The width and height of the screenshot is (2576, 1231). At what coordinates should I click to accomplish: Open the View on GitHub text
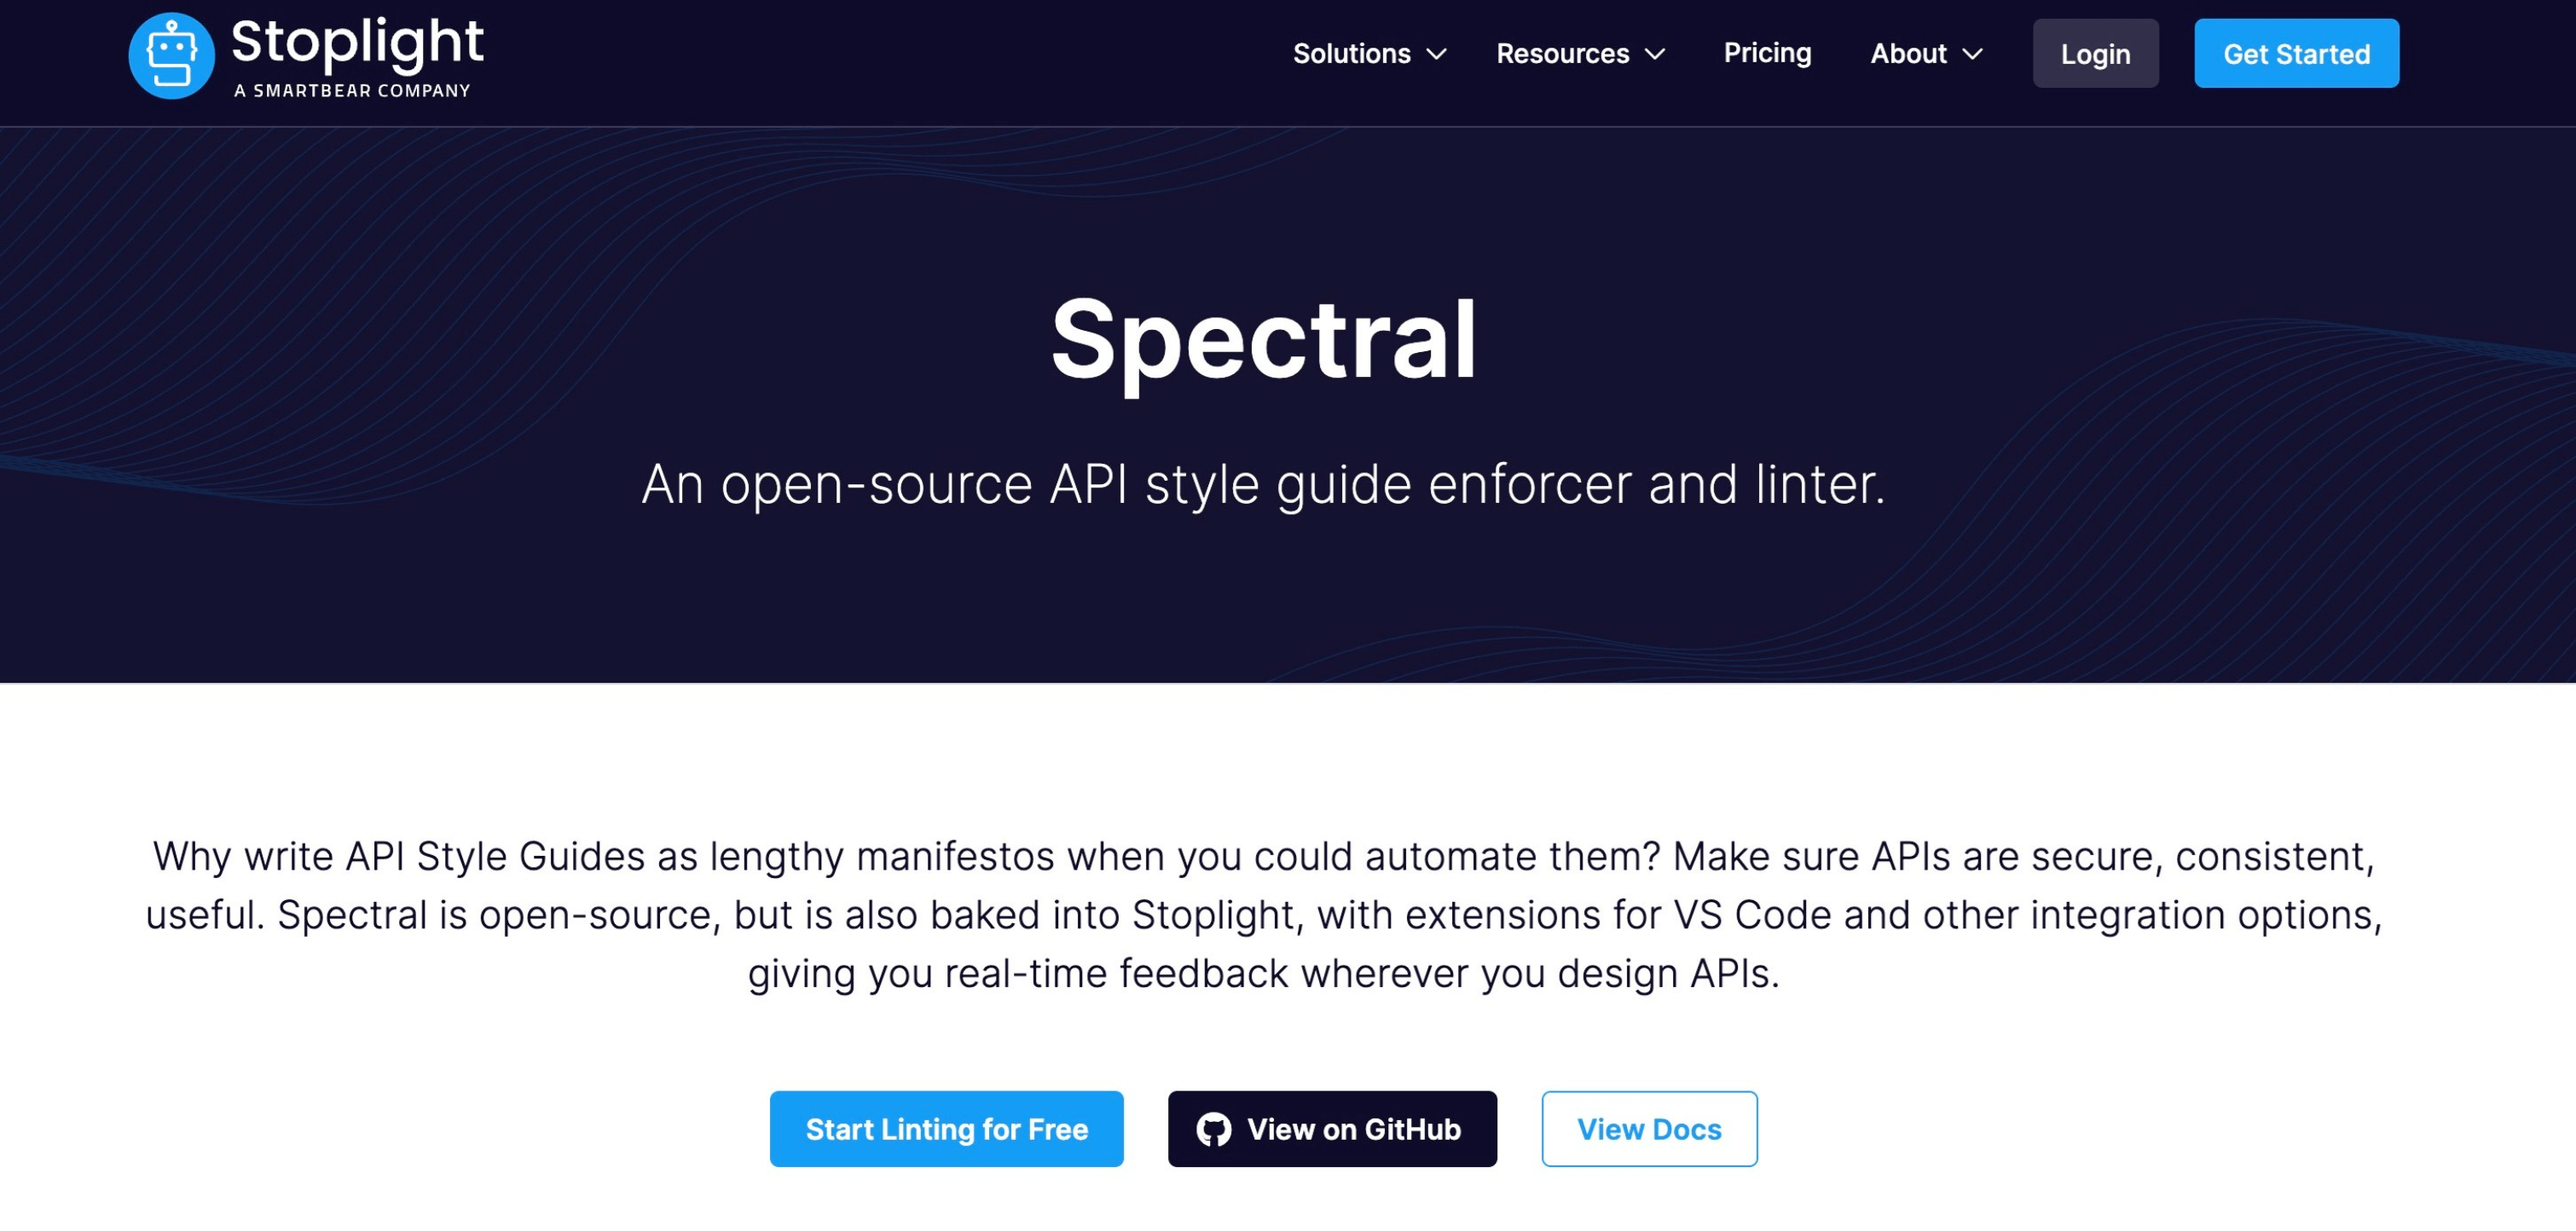[x=1353, y=1129]
